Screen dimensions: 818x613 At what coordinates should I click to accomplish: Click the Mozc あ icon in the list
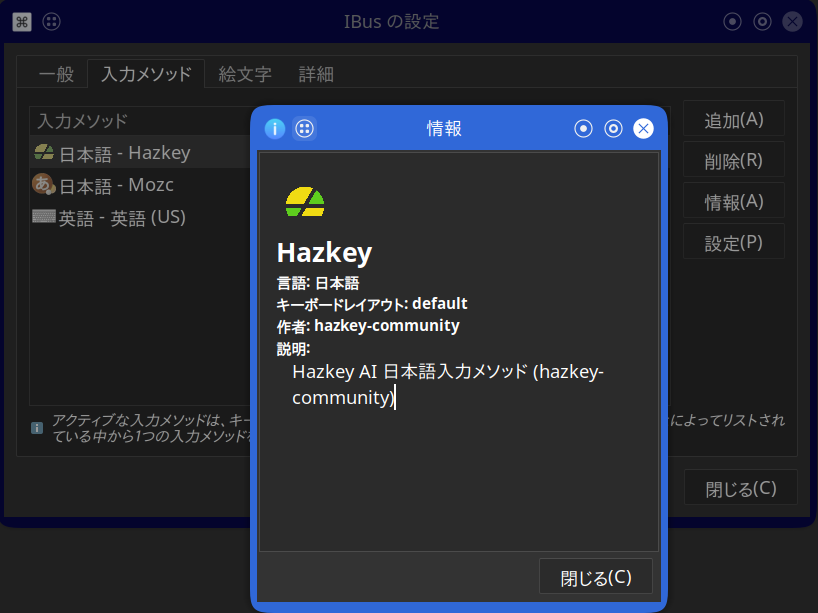click(44, 185)
